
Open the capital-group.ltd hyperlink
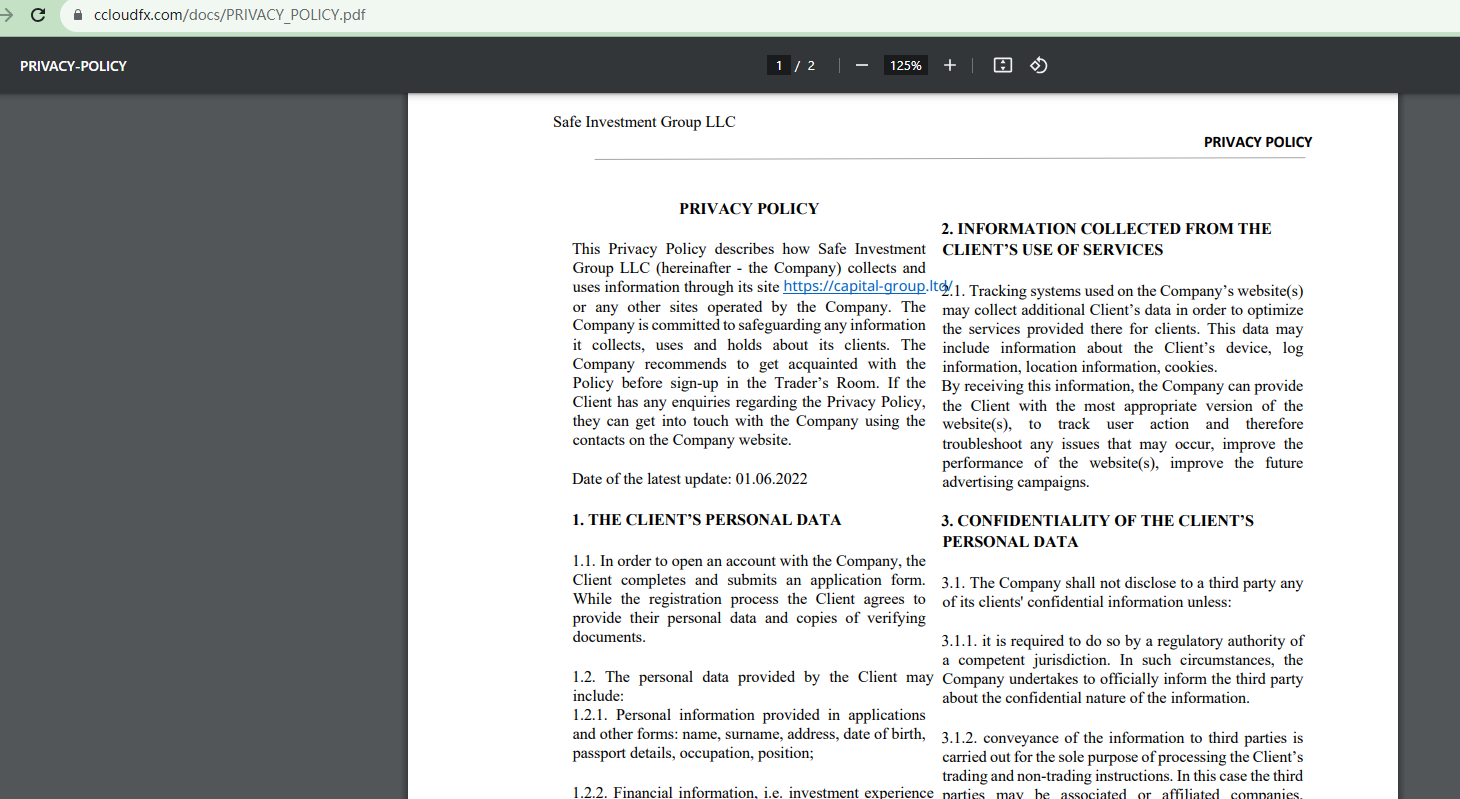[x=865, y=286]
